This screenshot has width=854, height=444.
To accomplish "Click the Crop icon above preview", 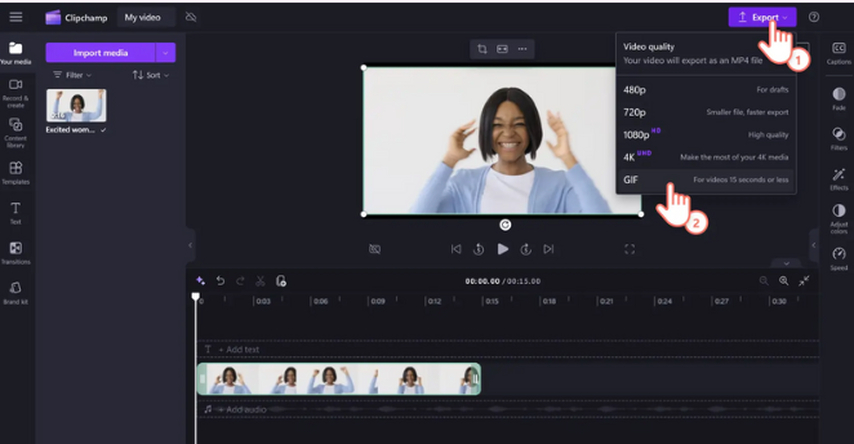I will coord(482,48).
